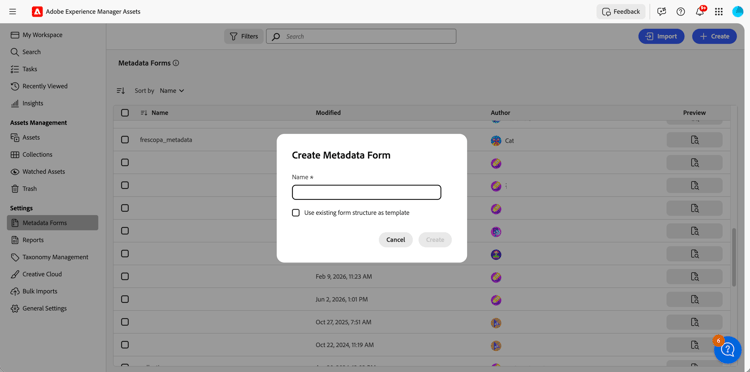The height and width of the screenshot is (372, 750).
Task: Click the table vertical scrollbar thumb
Action: (734, 257)
